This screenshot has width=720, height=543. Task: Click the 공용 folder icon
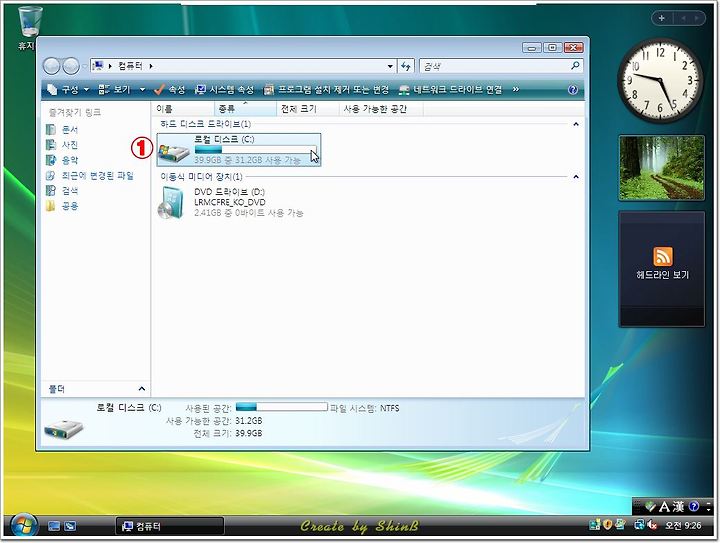pos(51,206)
